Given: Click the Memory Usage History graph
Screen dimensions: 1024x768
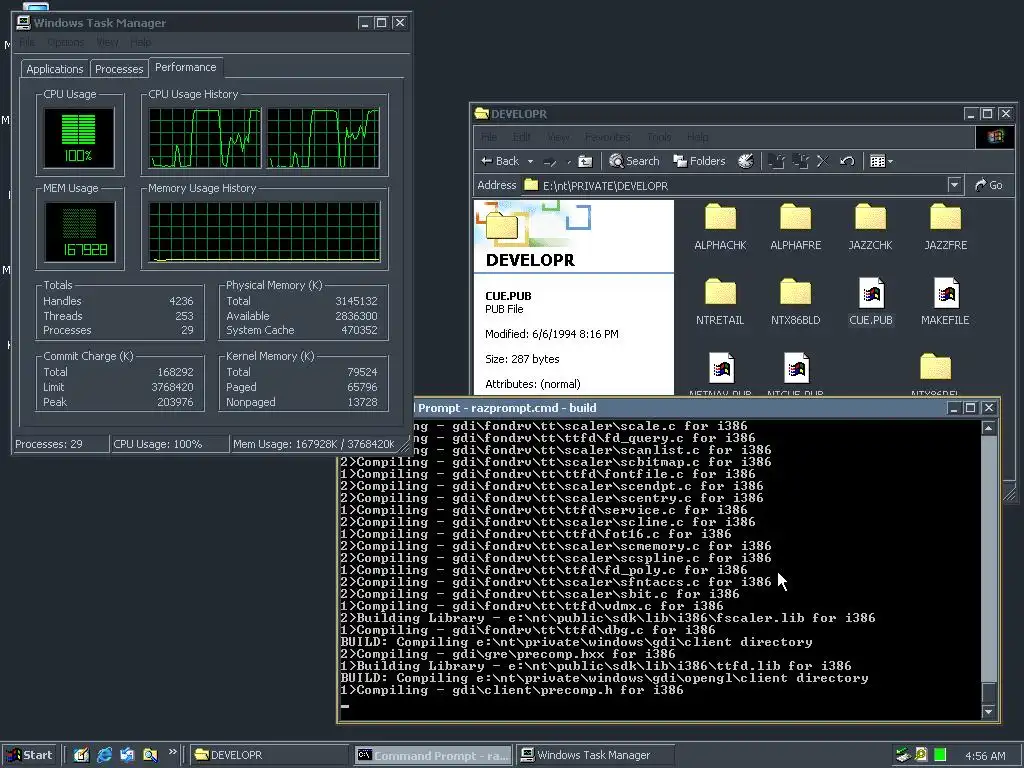Looking at the screenshot, I should pyautogui.click(x=264, y=232).
